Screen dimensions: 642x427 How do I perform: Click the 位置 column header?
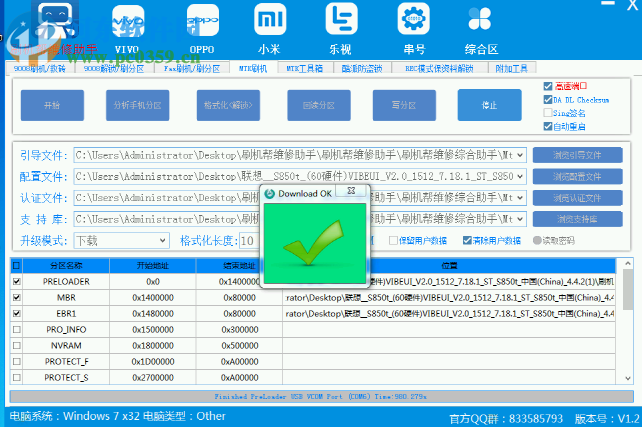[449, 266]
